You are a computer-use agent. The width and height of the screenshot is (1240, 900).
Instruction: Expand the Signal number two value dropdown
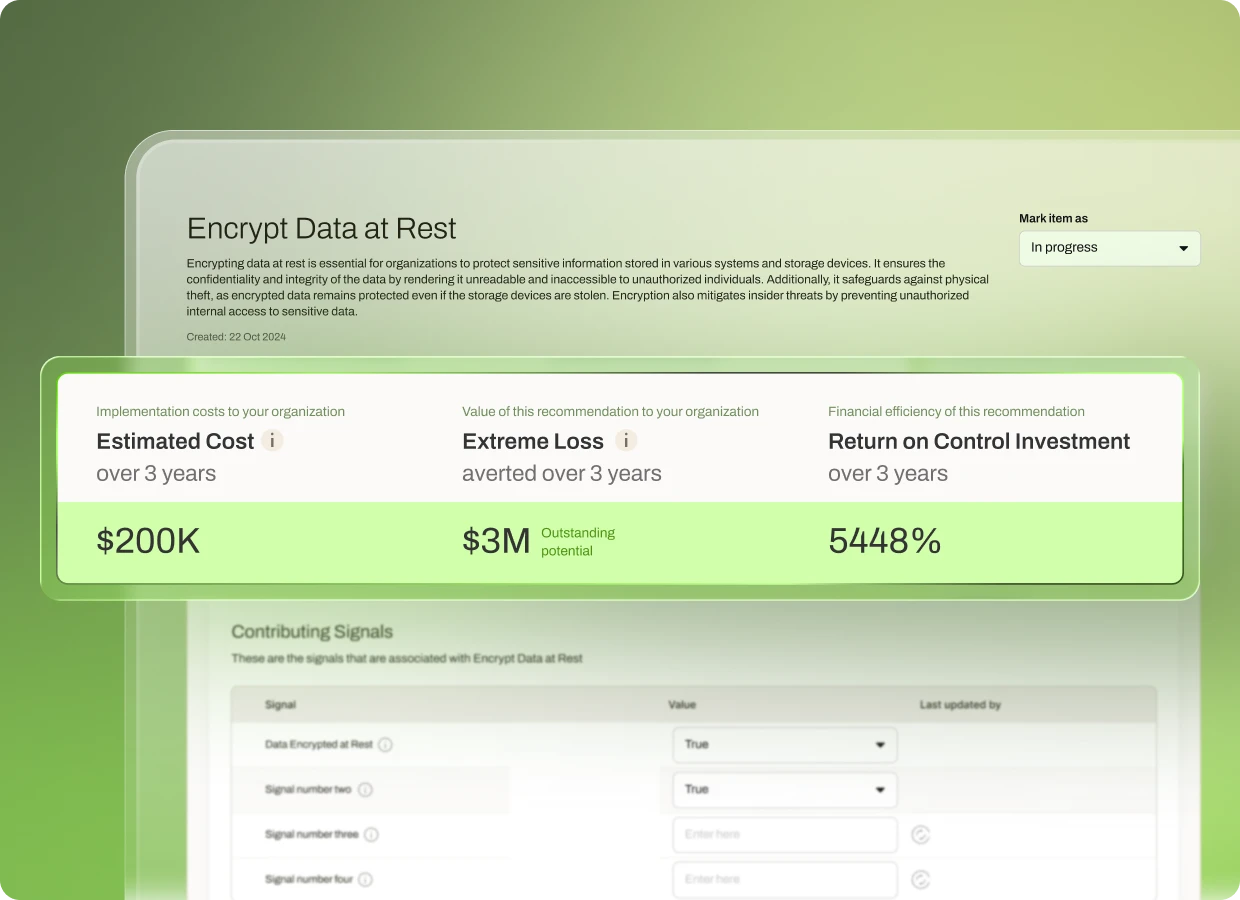[784, 790]
